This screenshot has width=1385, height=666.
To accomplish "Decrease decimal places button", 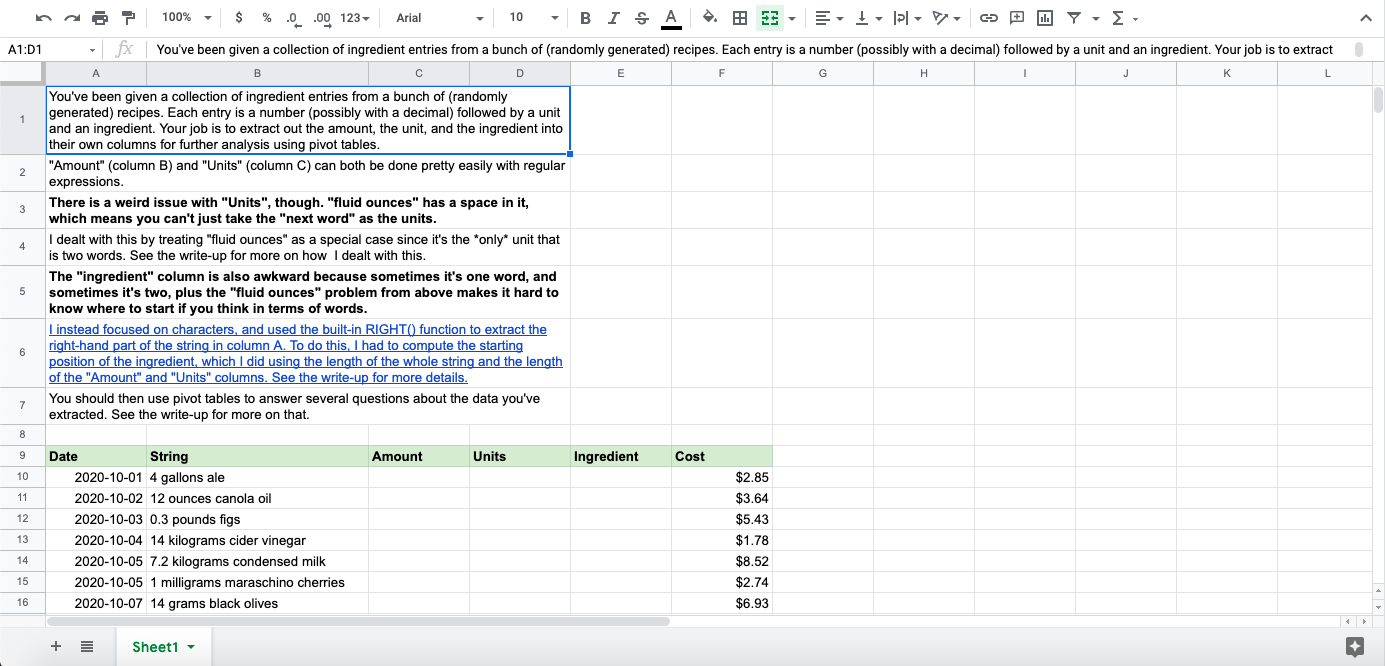I will (x=293, y=18).
